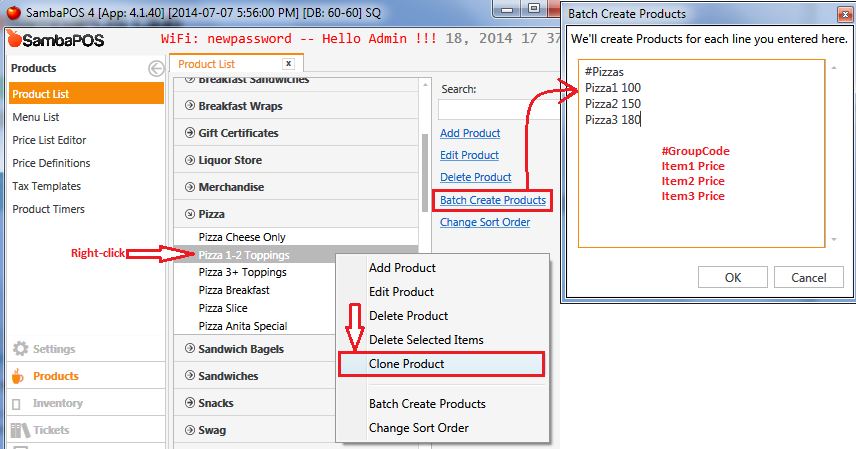The width and height of the screenshot is (856, 449).
Task: Open Price List Editor
Action: (49, 140)
